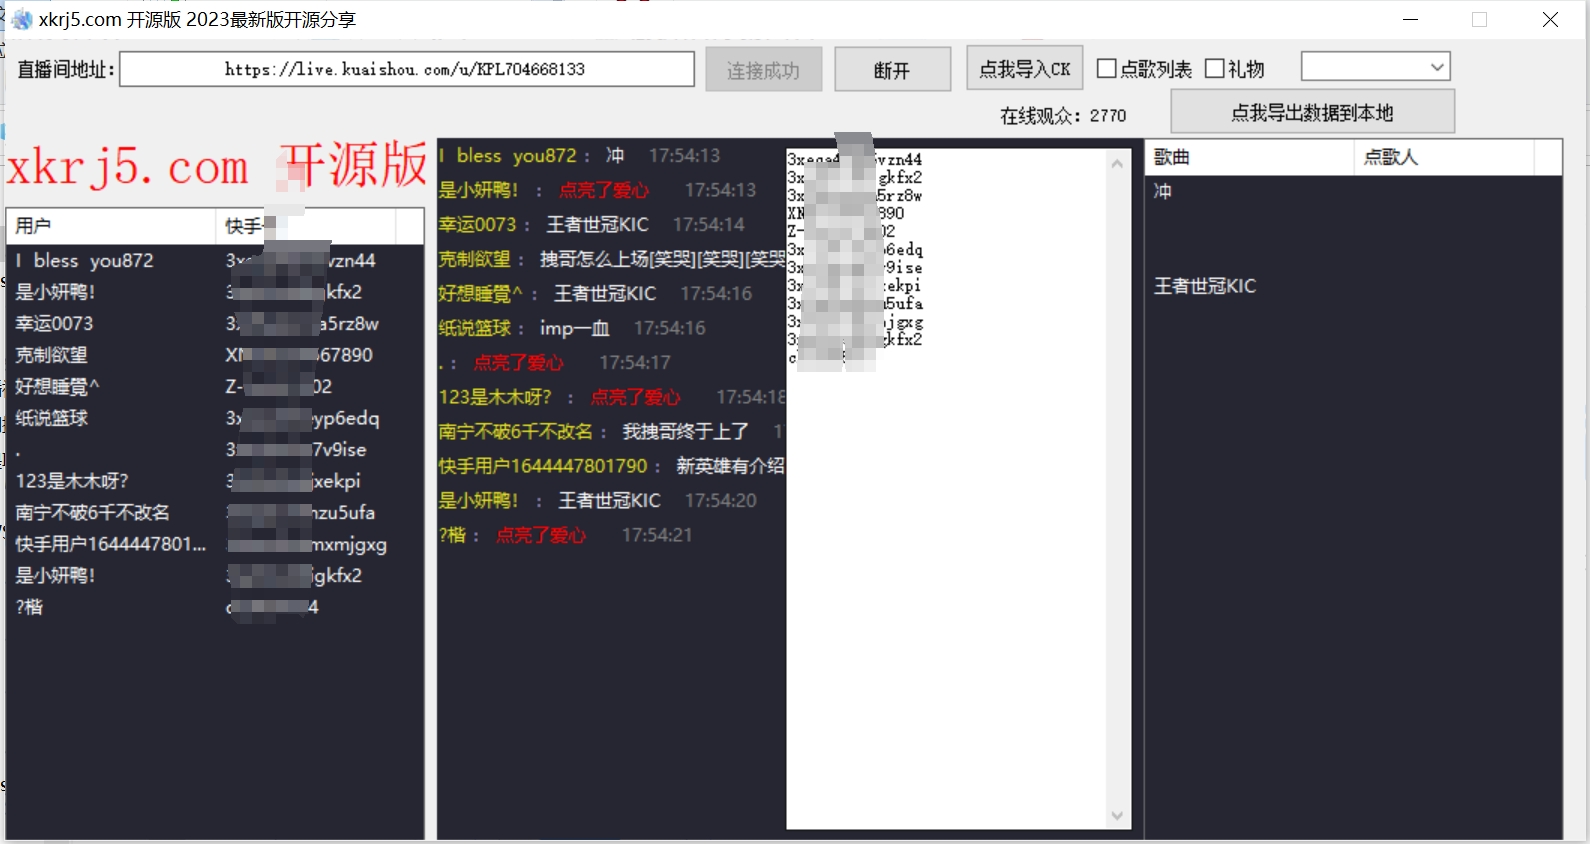The image size is (1590, 844).
Task: Select user row 好想睡覺^
Action: coord(215,386)
